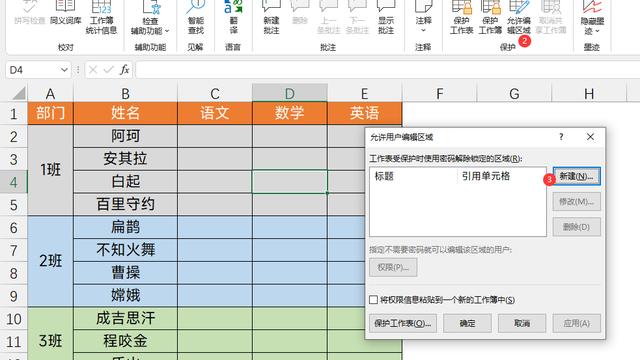Select column B header

[125, 93]
